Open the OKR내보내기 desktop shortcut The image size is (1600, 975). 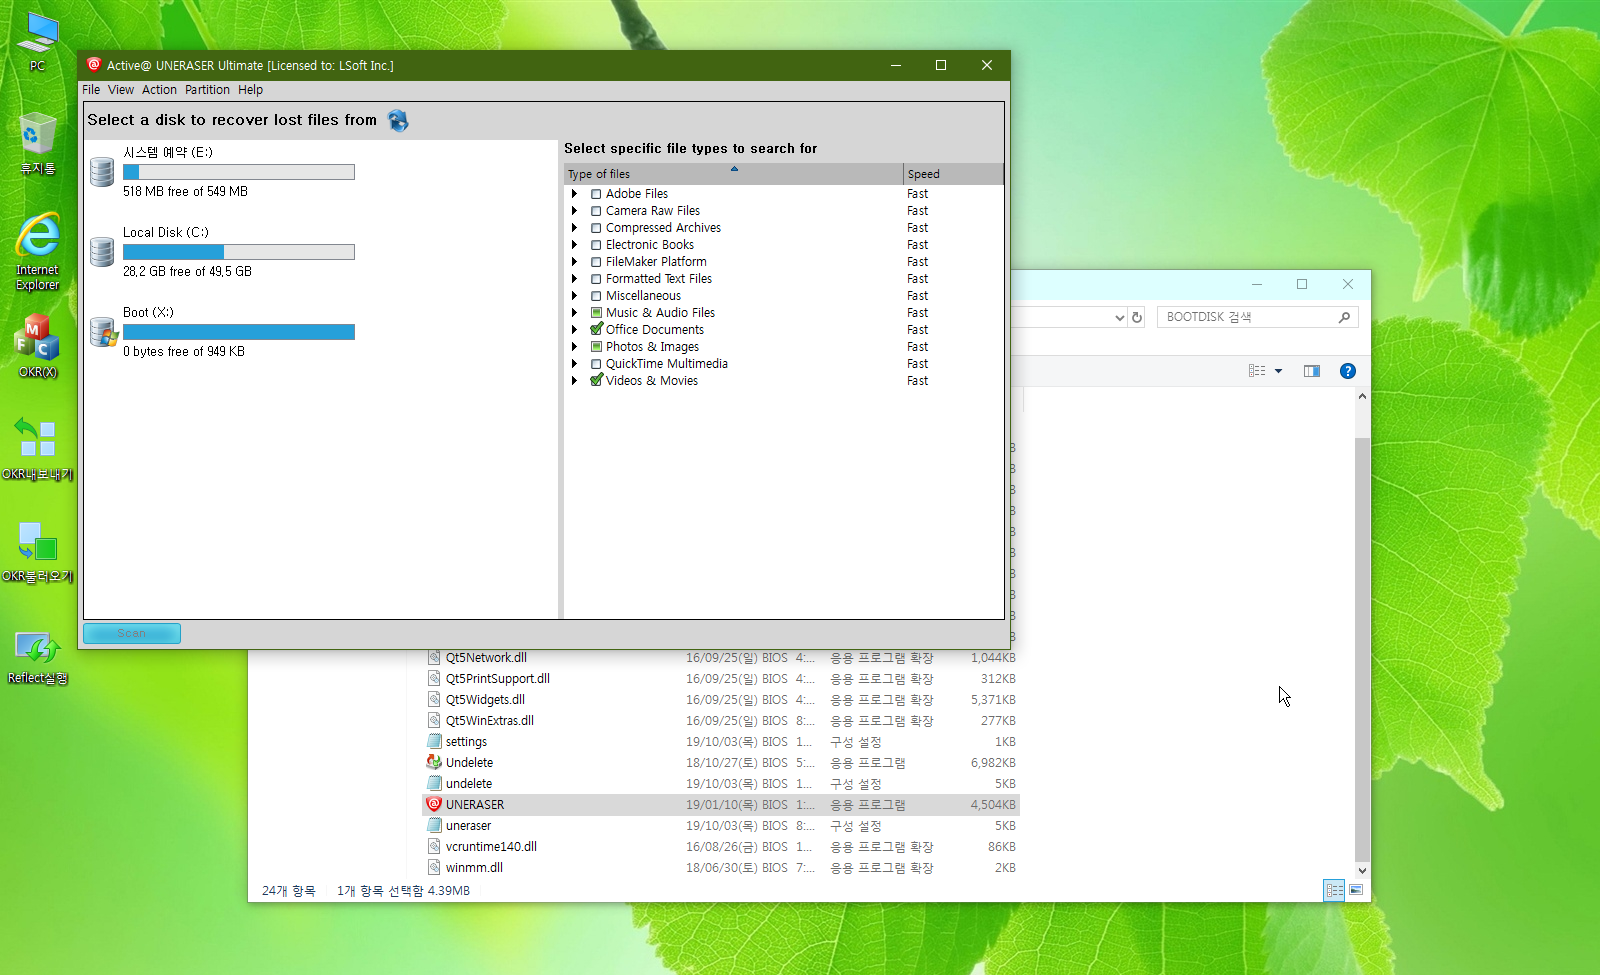[x=37, y=439]
